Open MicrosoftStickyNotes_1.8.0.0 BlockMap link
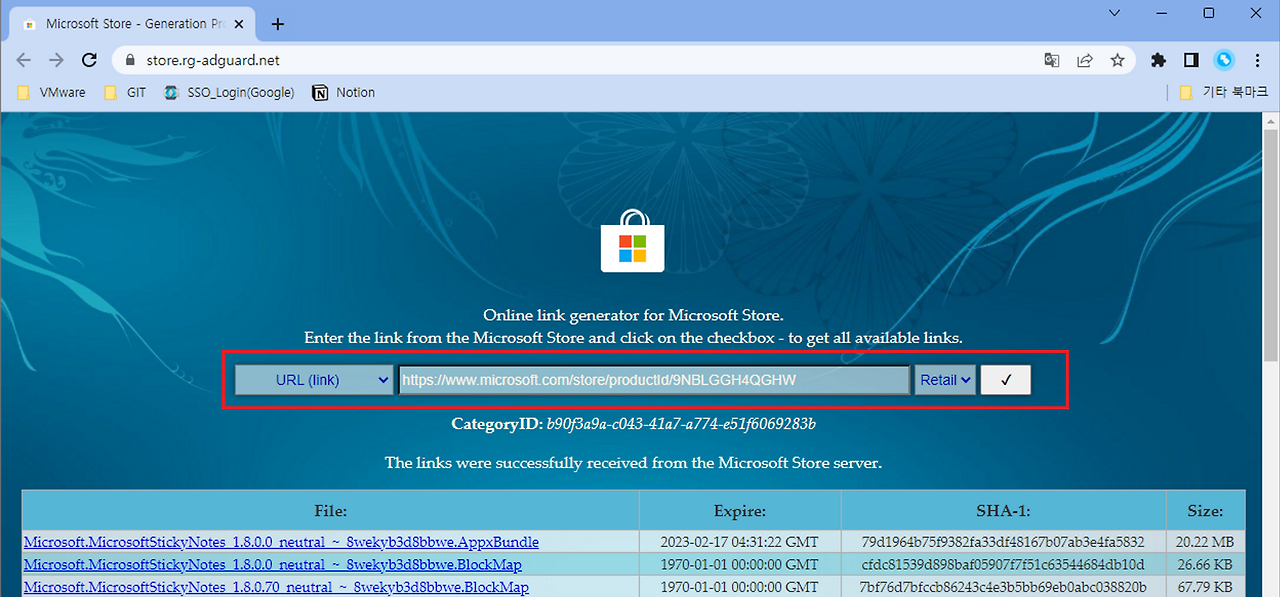 tap(272, 565)
